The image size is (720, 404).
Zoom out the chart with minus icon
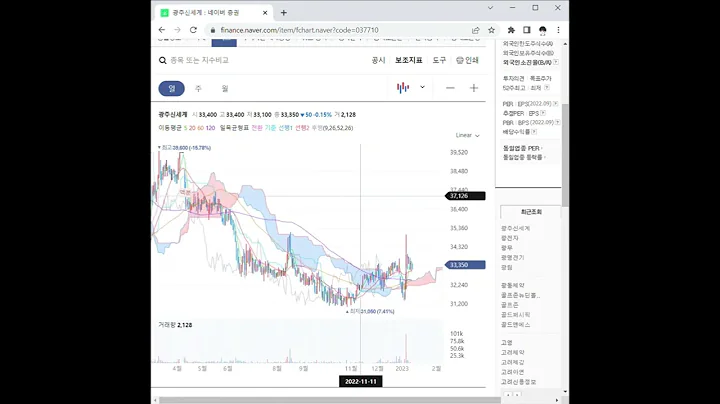(x=450, y=88)
